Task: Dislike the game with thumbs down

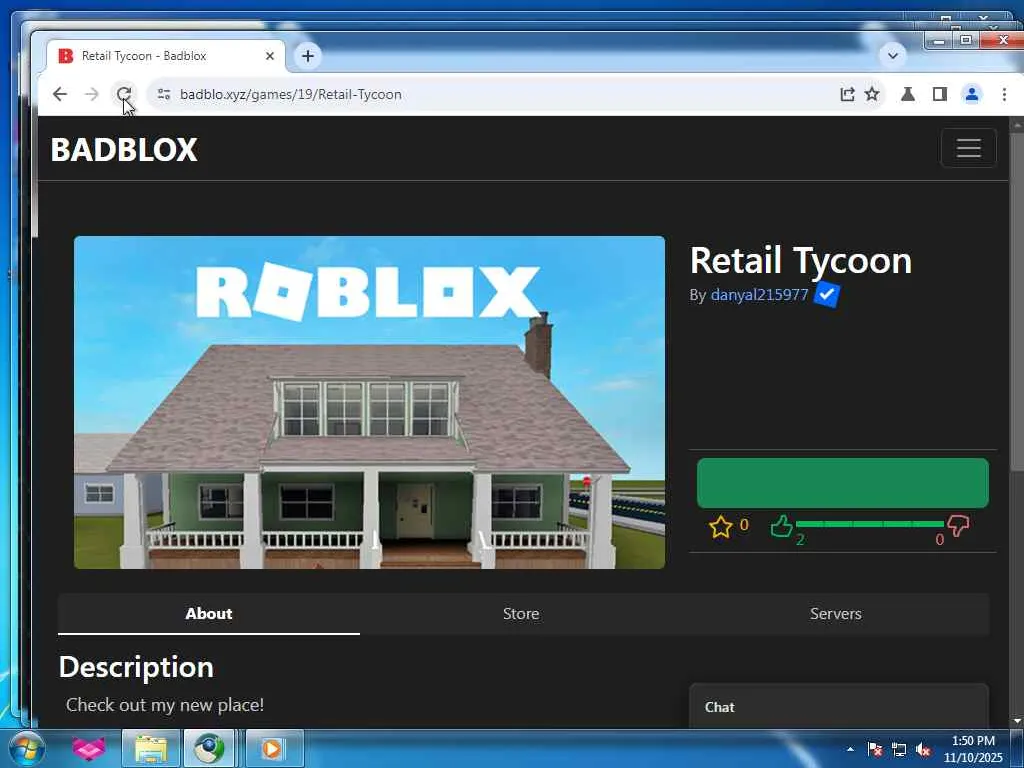Action: point(958,525)
